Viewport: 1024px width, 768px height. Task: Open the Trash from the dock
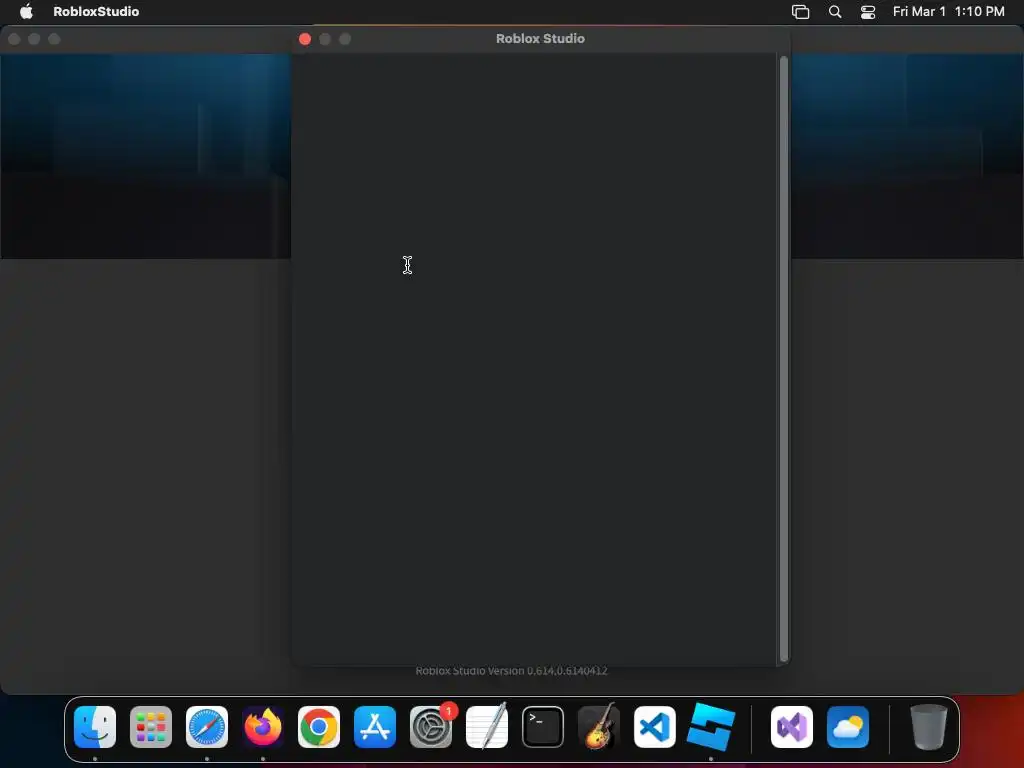click(x=928, y=727)
